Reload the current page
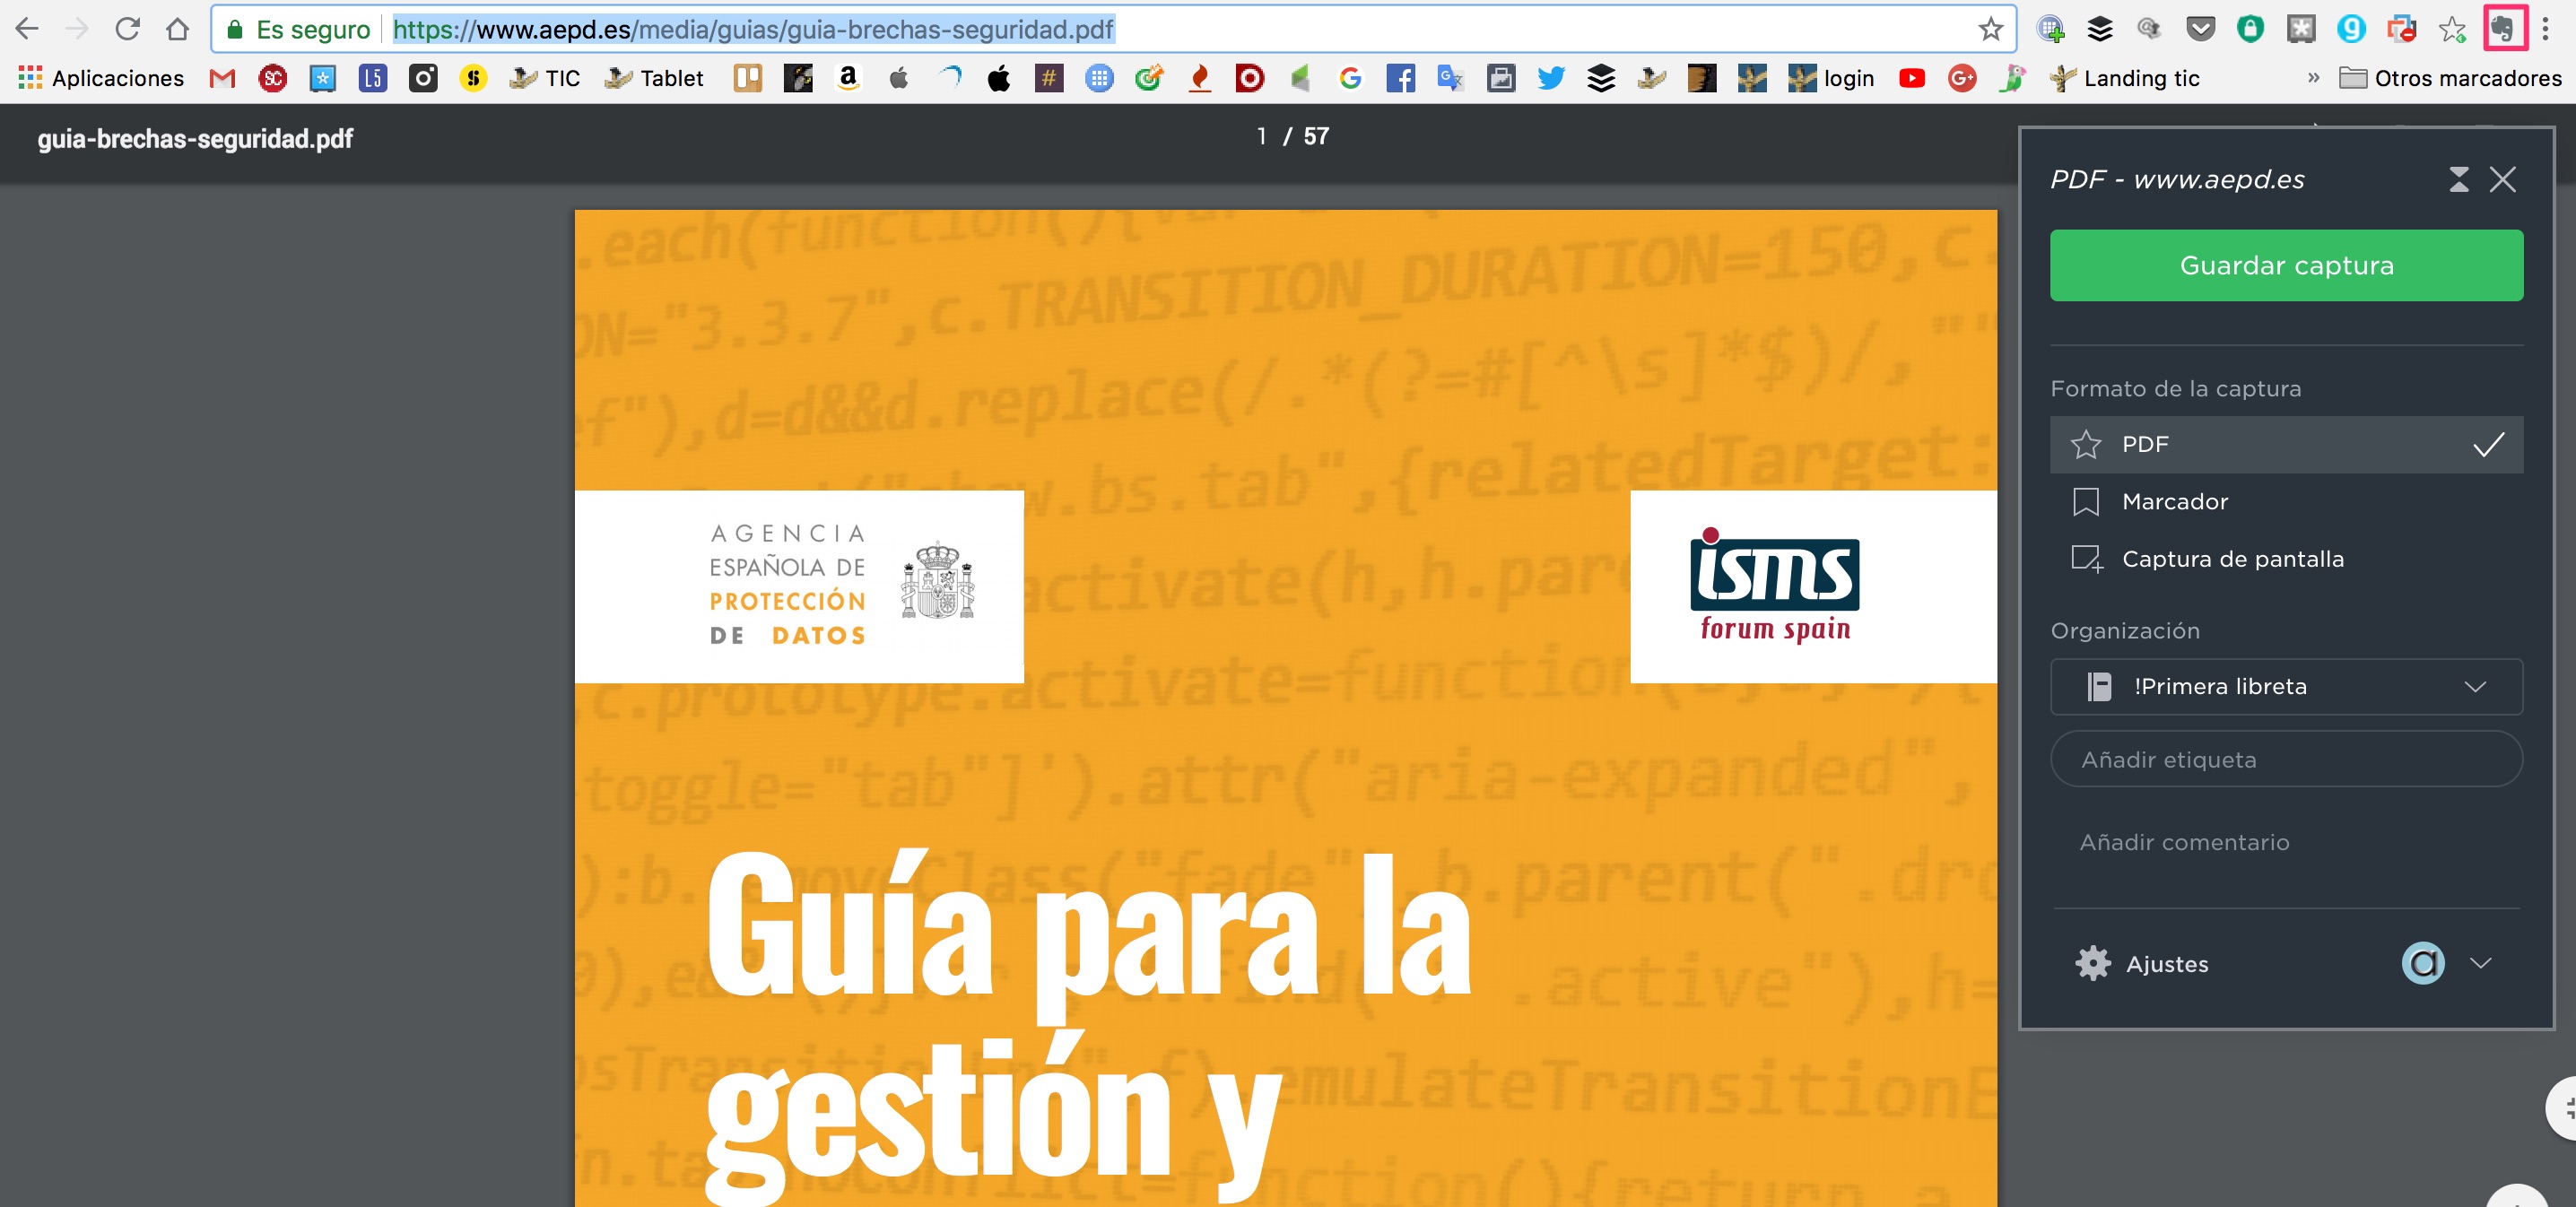 tap(127, 28)
